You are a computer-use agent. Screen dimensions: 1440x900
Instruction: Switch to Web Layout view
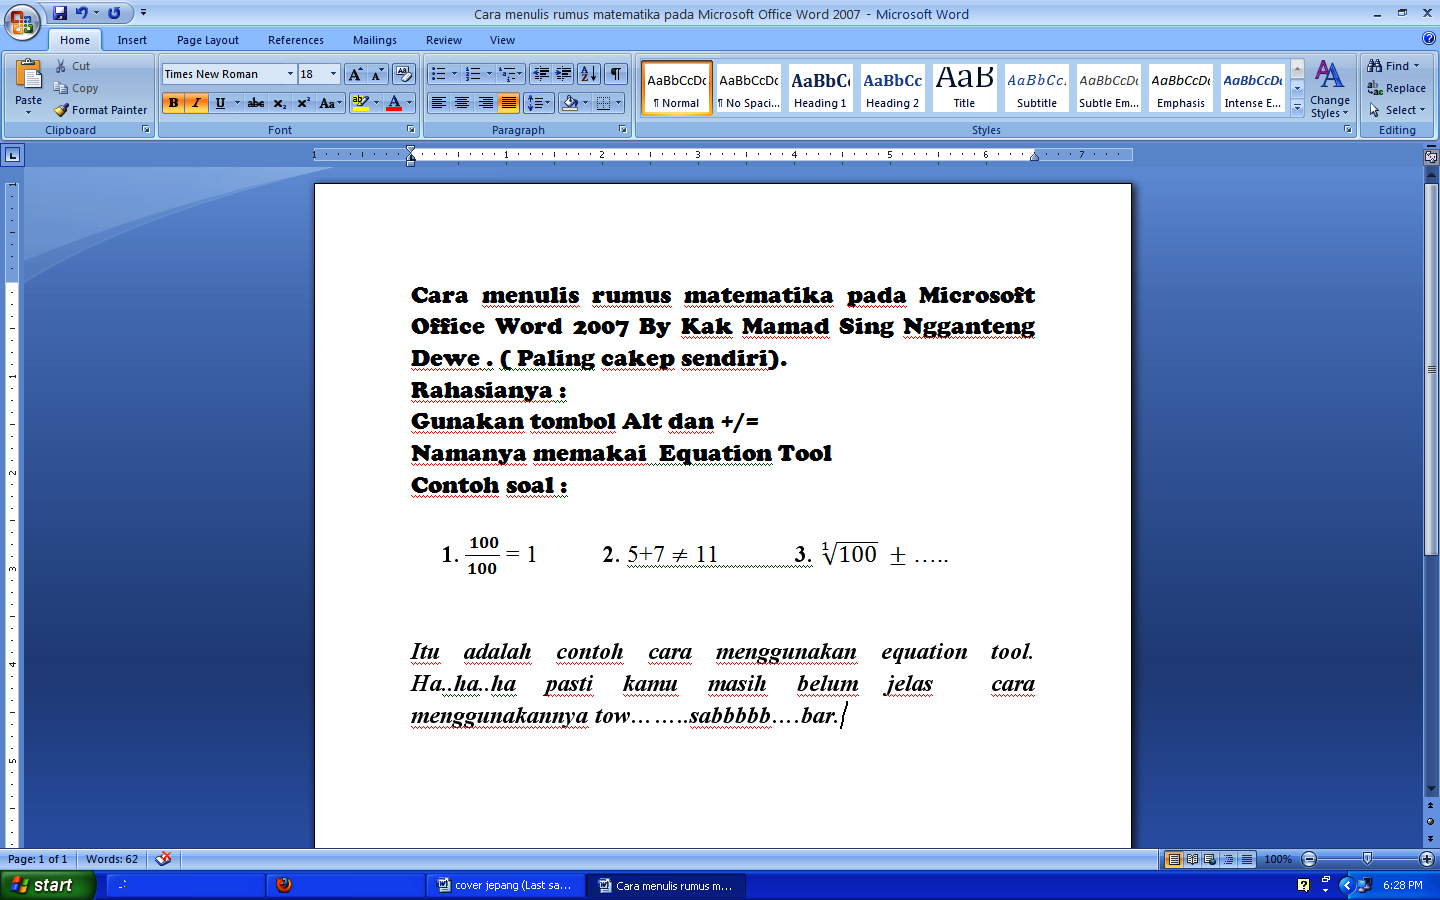click(x=1210, y=859)
